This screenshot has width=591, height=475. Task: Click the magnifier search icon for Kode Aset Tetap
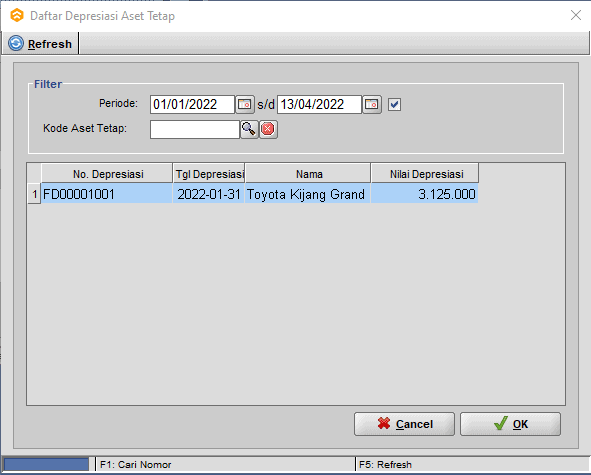249,129
